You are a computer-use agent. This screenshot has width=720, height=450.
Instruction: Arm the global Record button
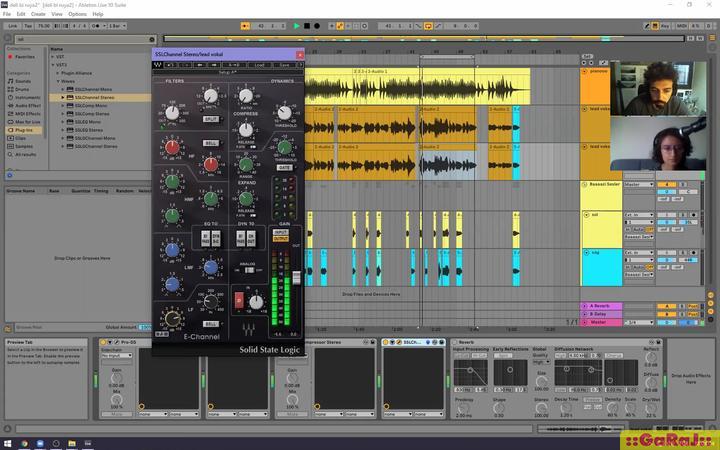[317, 26]
